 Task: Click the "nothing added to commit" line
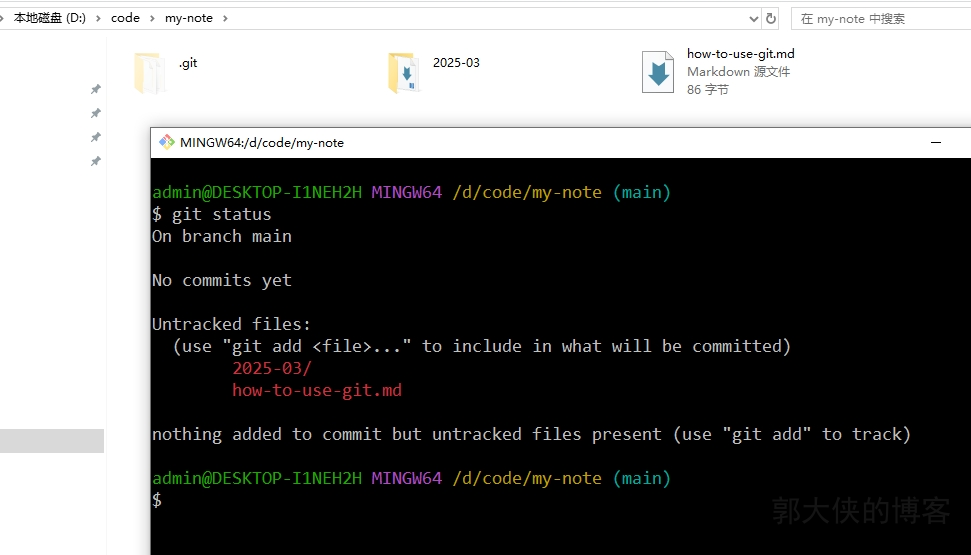tap(531, 434)
